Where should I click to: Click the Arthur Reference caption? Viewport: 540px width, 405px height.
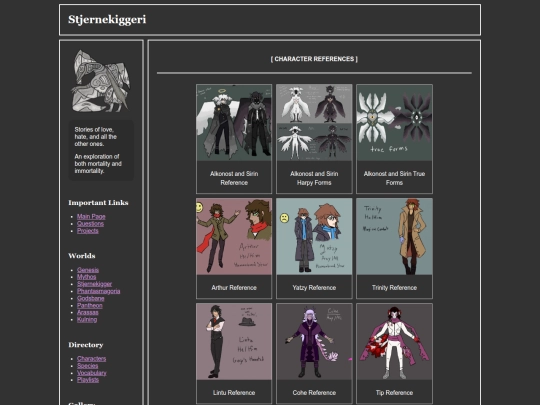tap(234, 288)
